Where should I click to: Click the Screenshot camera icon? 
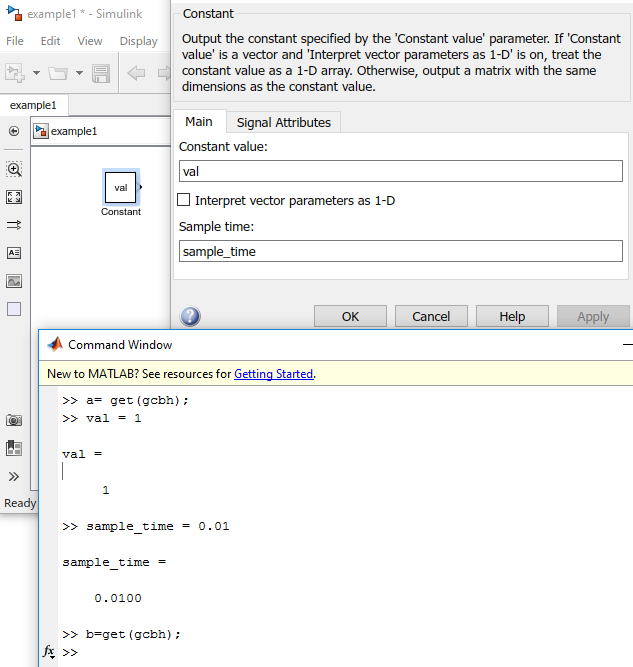[x=14, y=420]
